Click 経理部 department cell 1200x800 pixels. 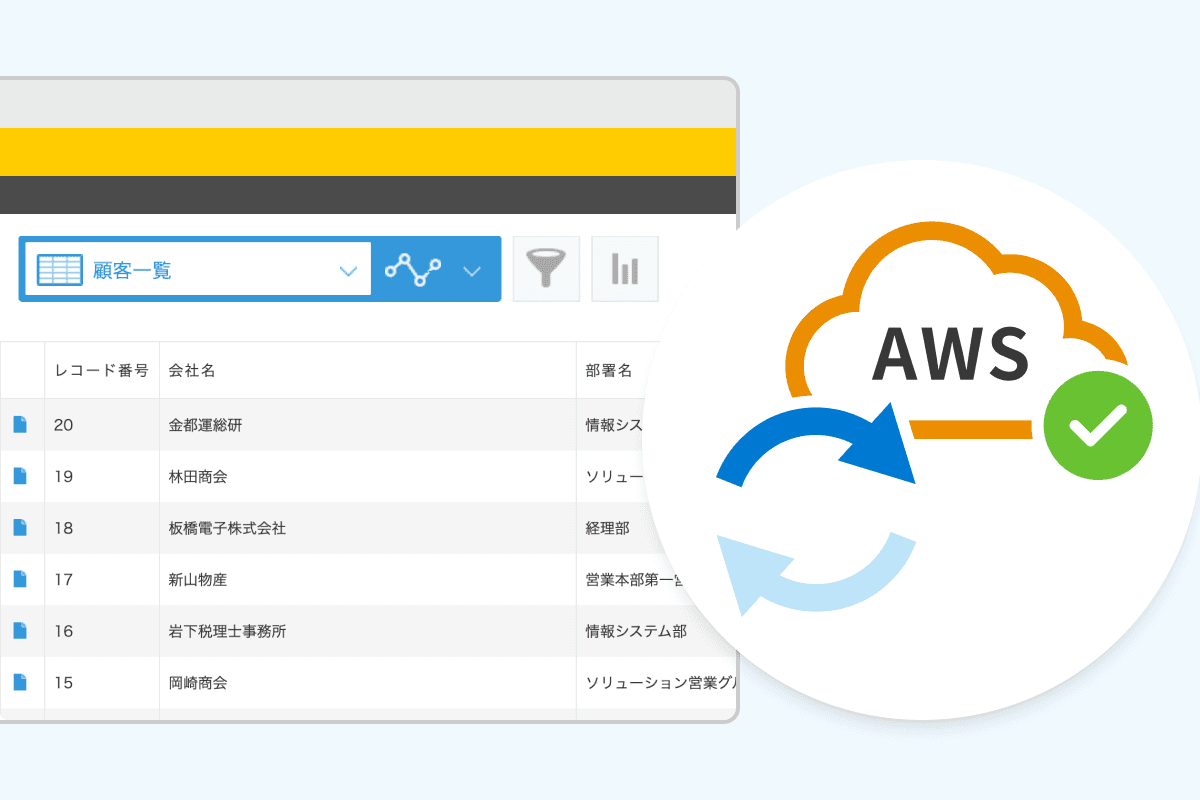[608, 528]
